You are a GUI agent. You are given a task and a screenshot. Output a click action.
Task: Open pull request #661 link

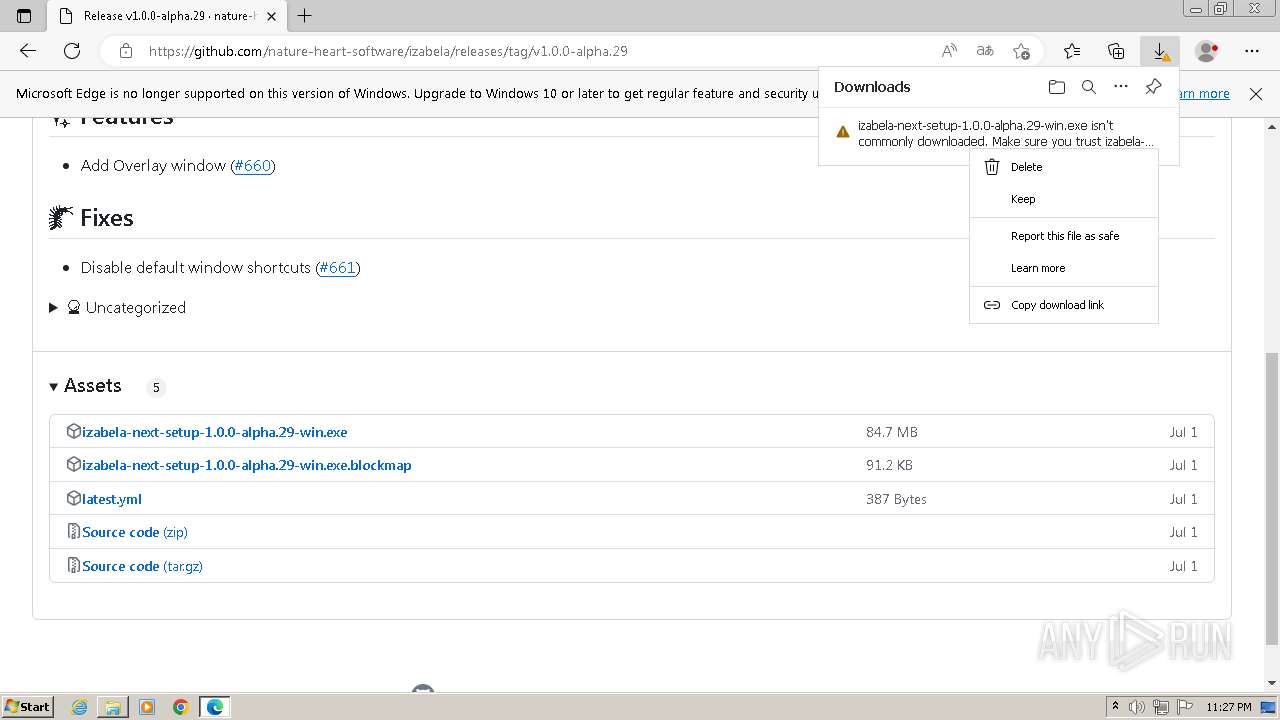point(337,268)
